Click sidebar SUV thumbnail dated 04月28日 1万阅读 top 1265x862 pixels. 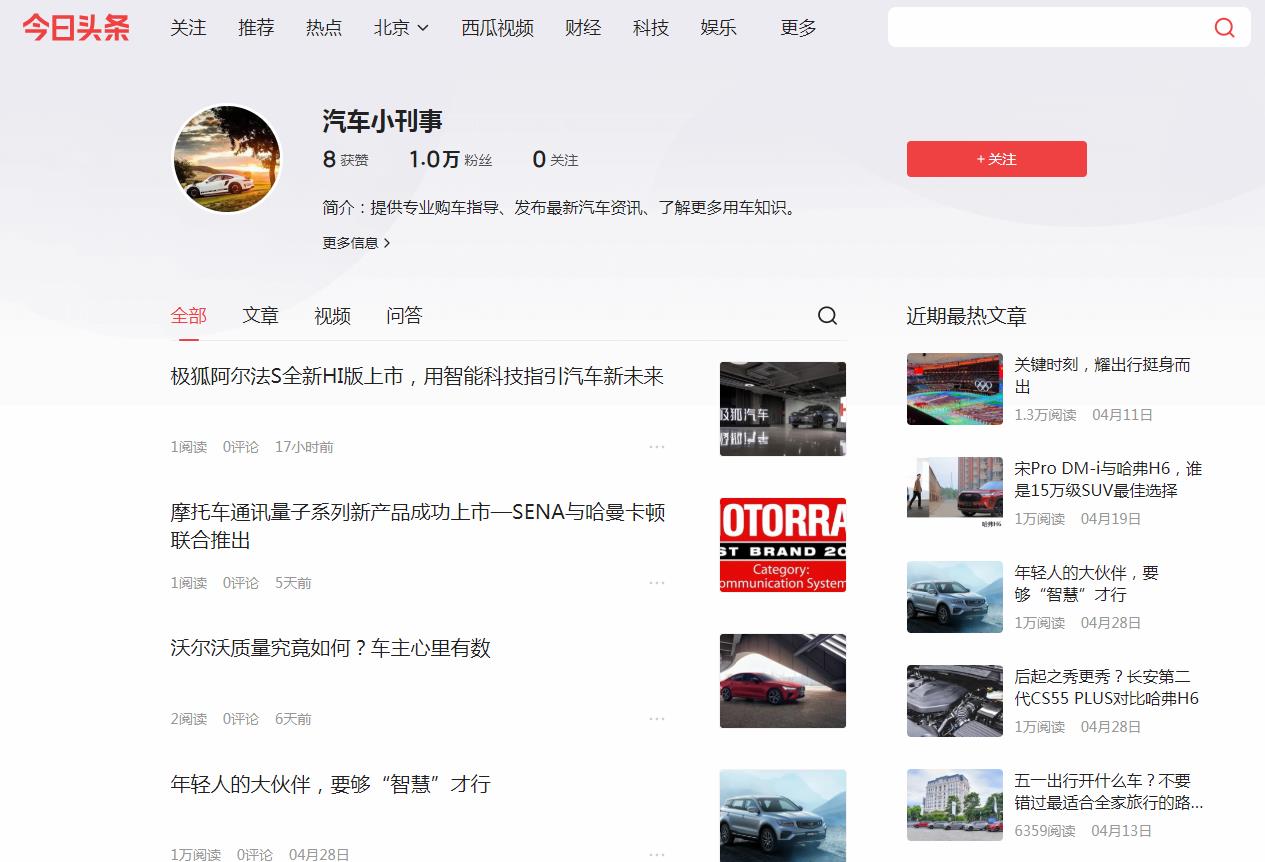[x=955, y=597]
